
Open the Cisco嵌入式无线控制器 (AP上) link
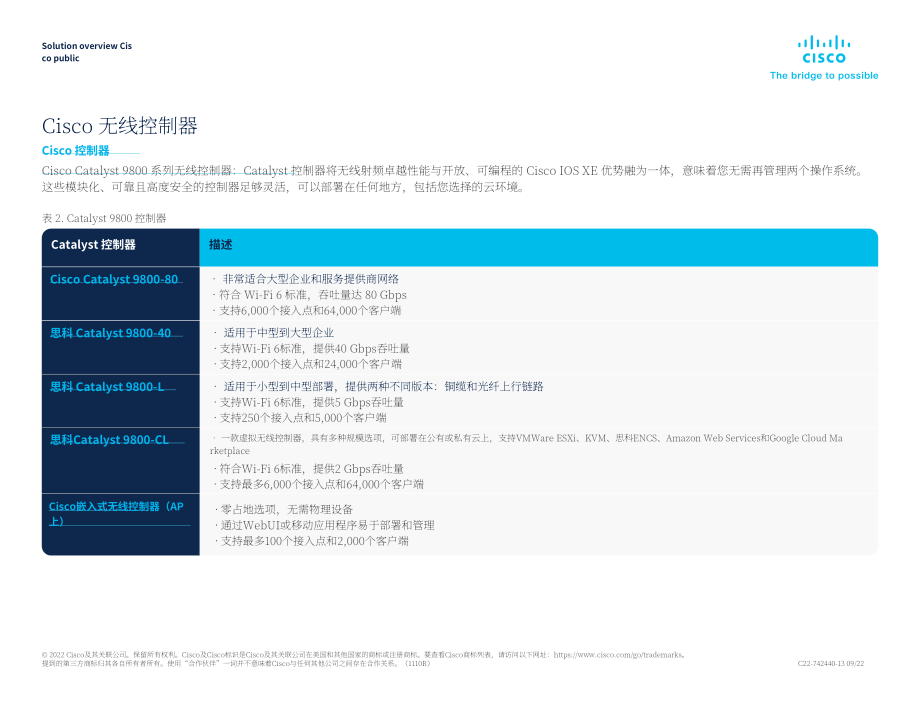coord(116,513)
